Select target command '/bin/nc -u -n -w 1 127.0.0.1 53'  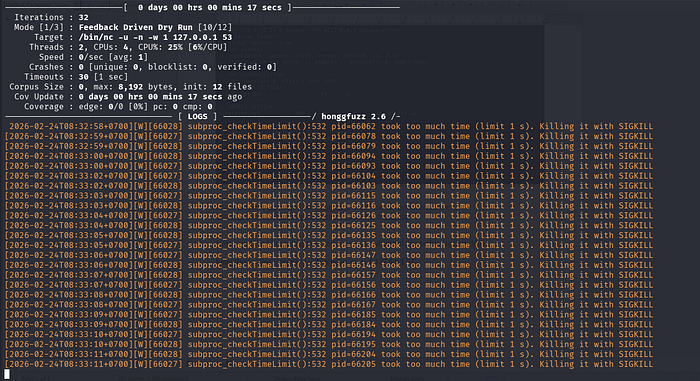(x=155, y=37)
